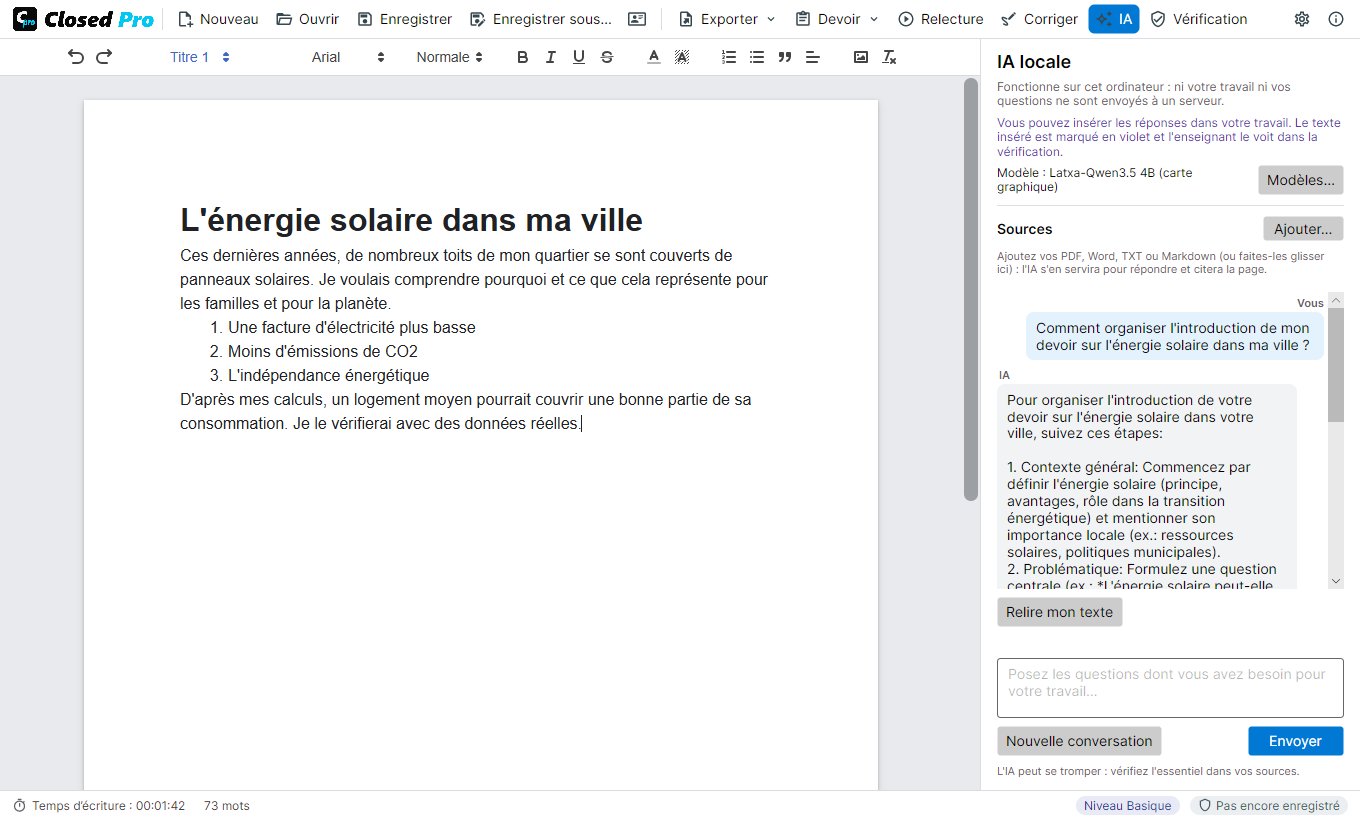The height and width of the screenshot is (820, 1360).
Task: Start a Nouvelle conversation
Action: pos(1079,741)
